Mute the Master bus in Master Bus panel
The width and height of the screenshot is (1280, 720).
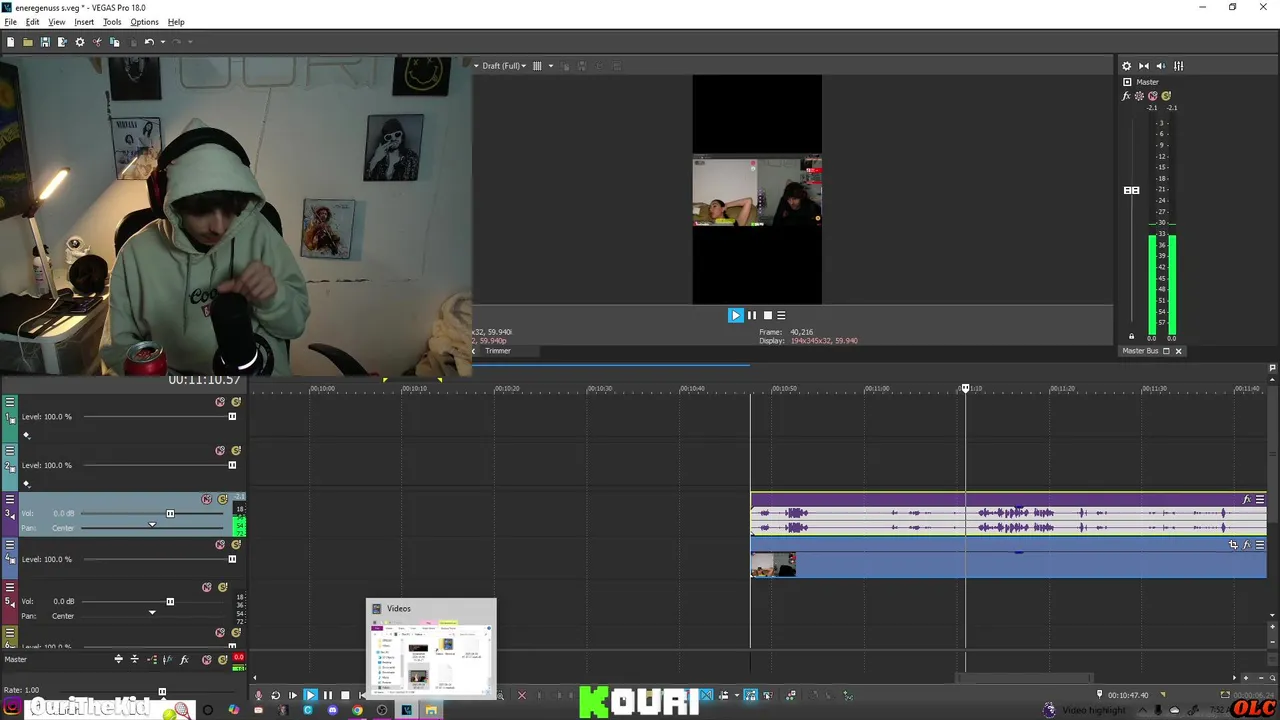pyautogui.click(x=1152, y=96)
